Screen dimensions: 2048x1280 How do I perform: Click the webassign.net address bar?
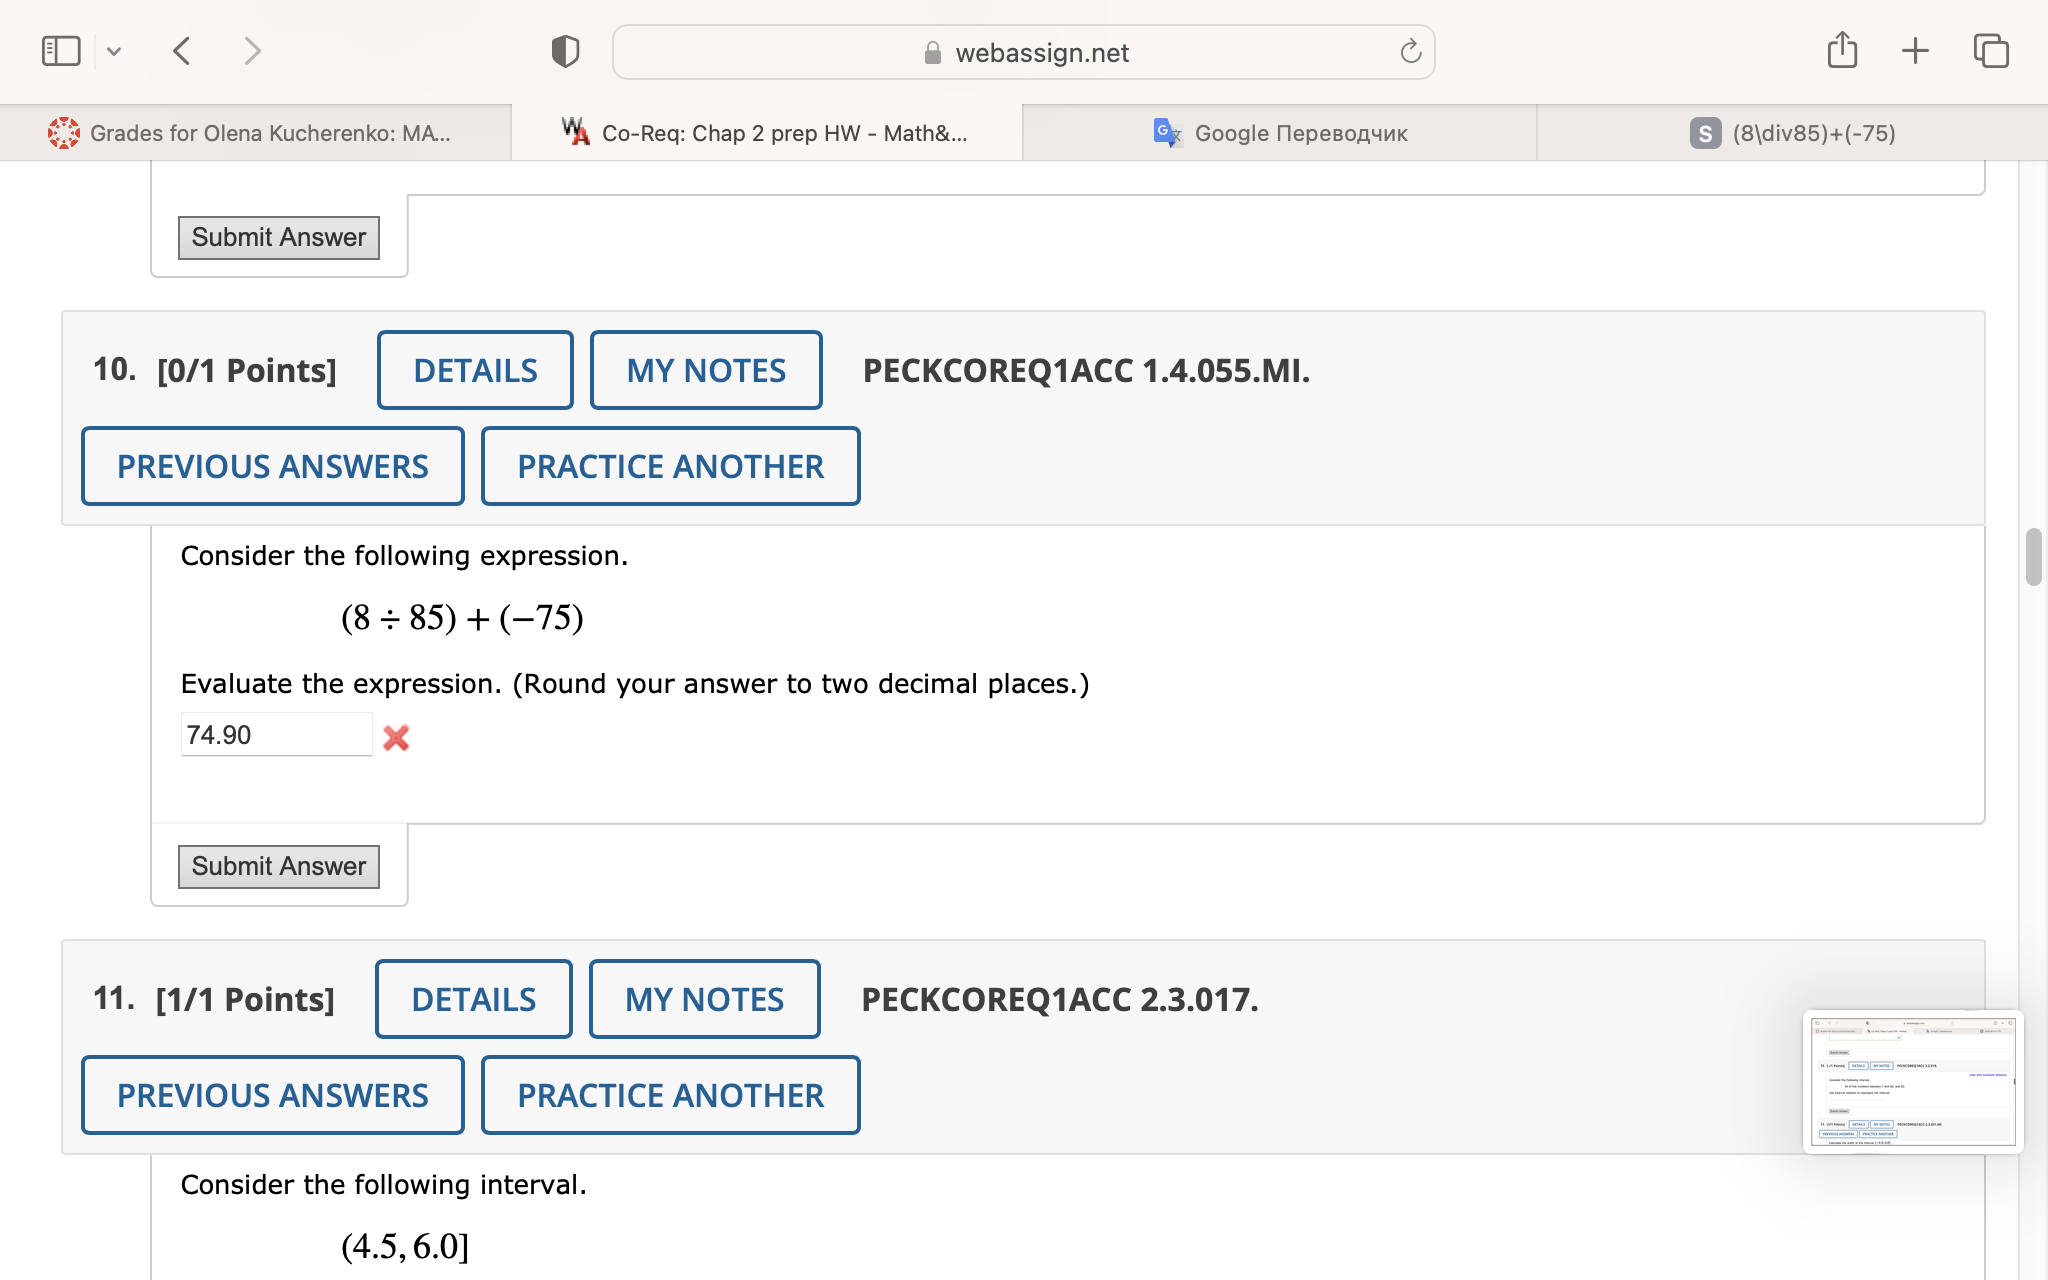coord(1024,52)
